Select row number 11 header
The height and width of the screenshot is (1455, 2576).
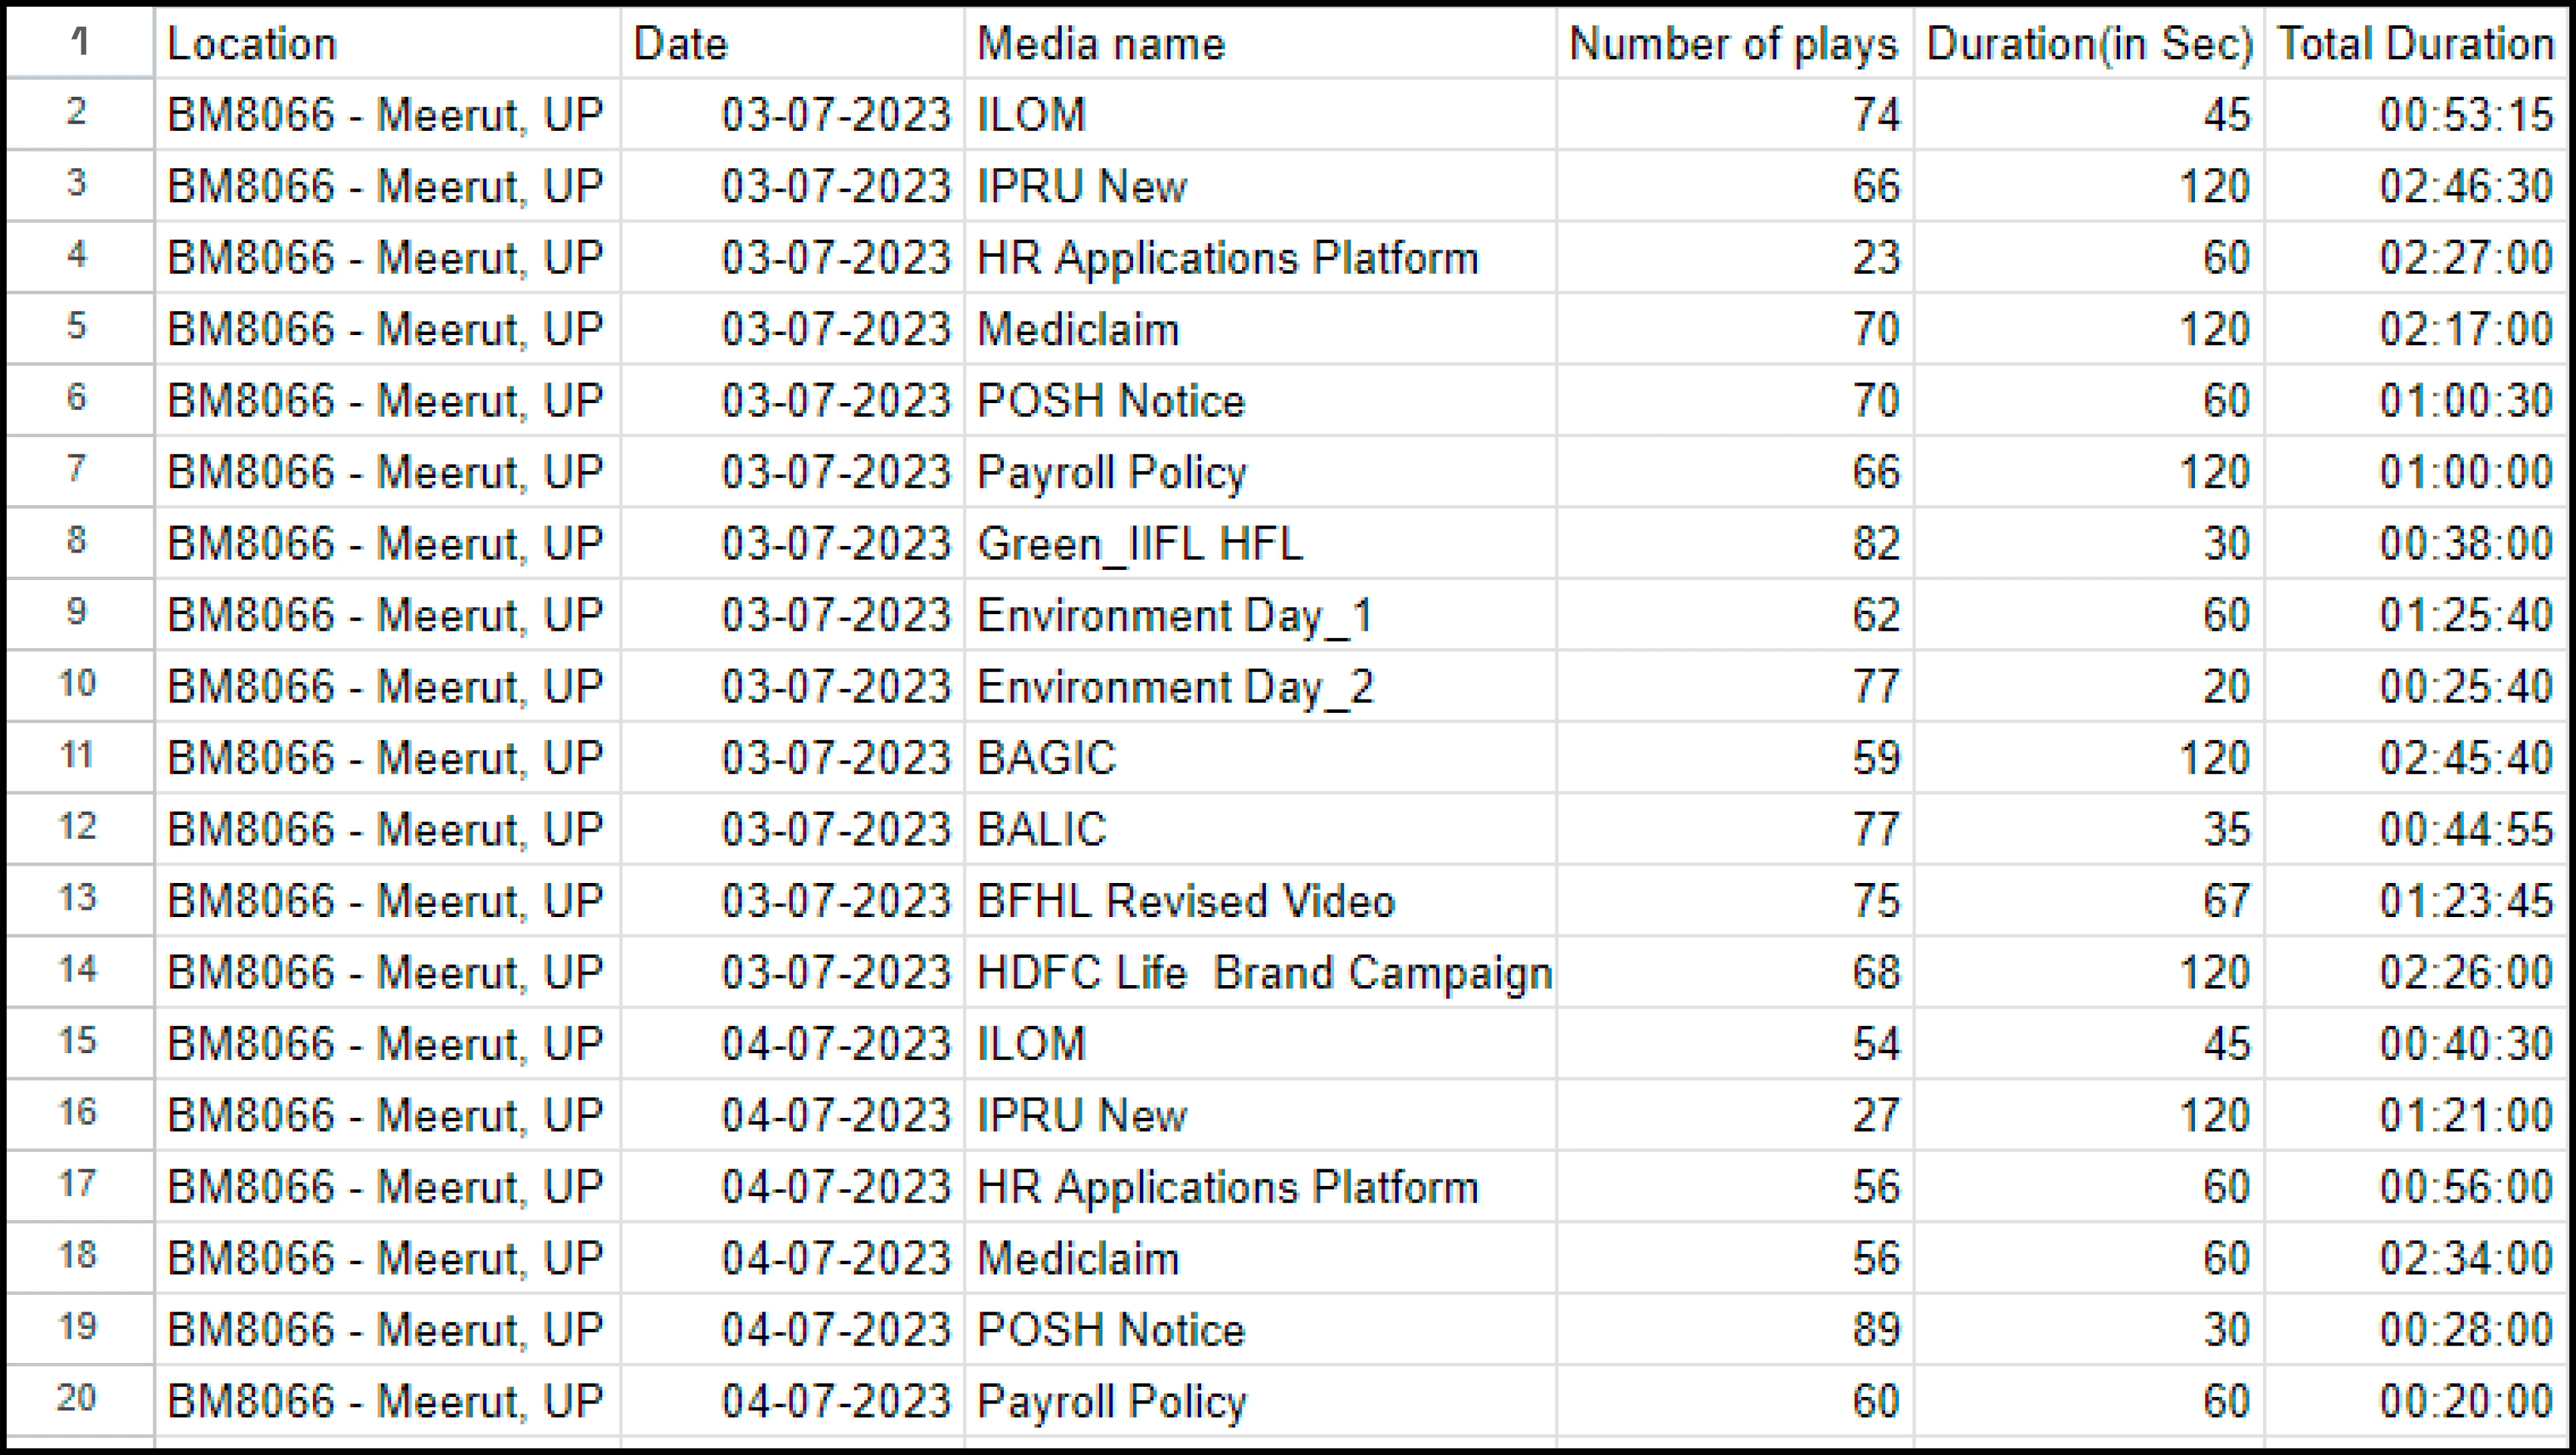click(80, 757)
